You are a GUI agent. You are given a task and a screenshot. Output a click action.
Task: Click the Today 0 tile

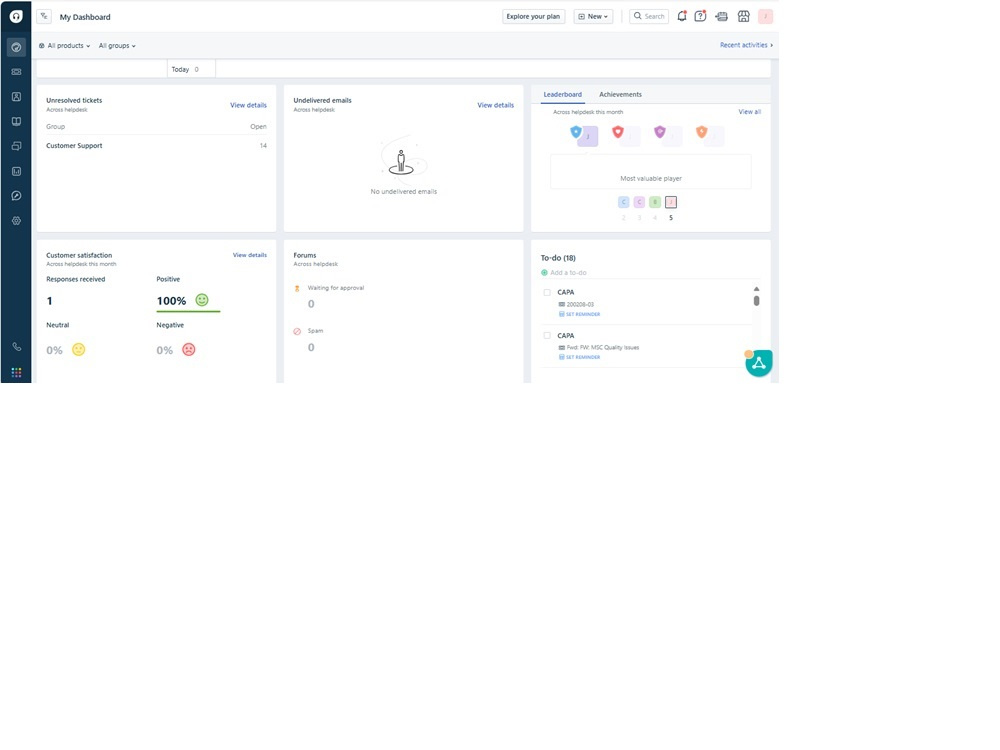[191, 70]
